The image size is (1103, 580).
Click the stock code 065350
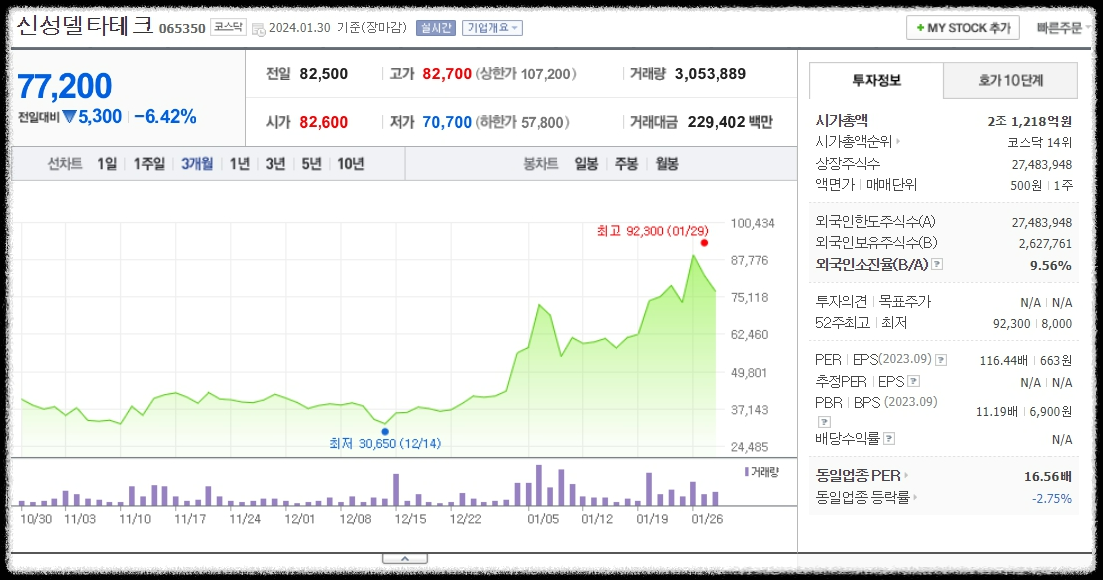click(182, 29)
